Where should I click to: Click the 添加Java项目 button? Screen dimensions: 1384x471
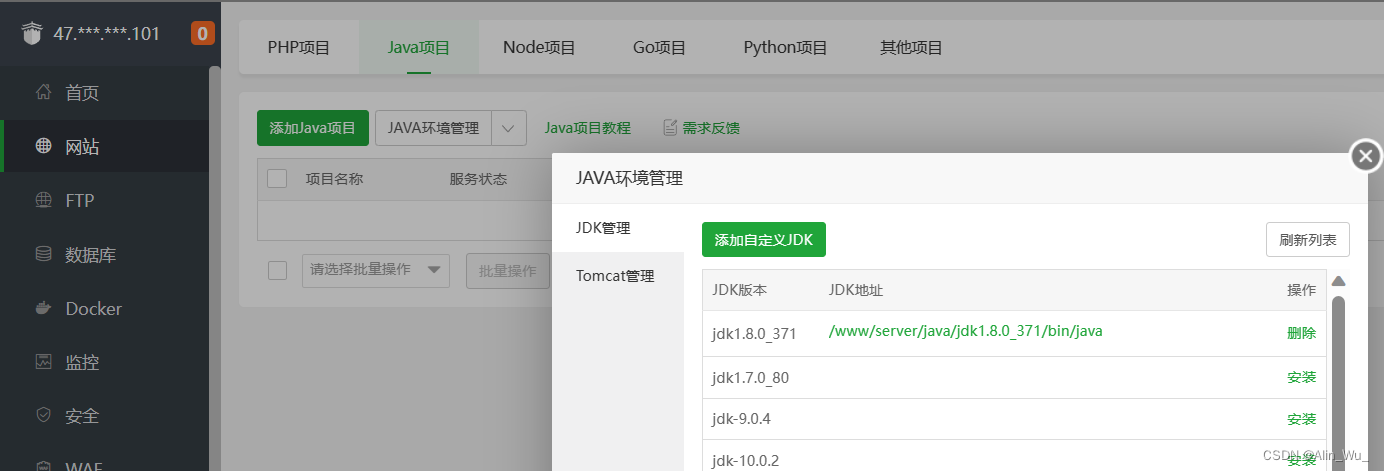click(x=313, y=128)
